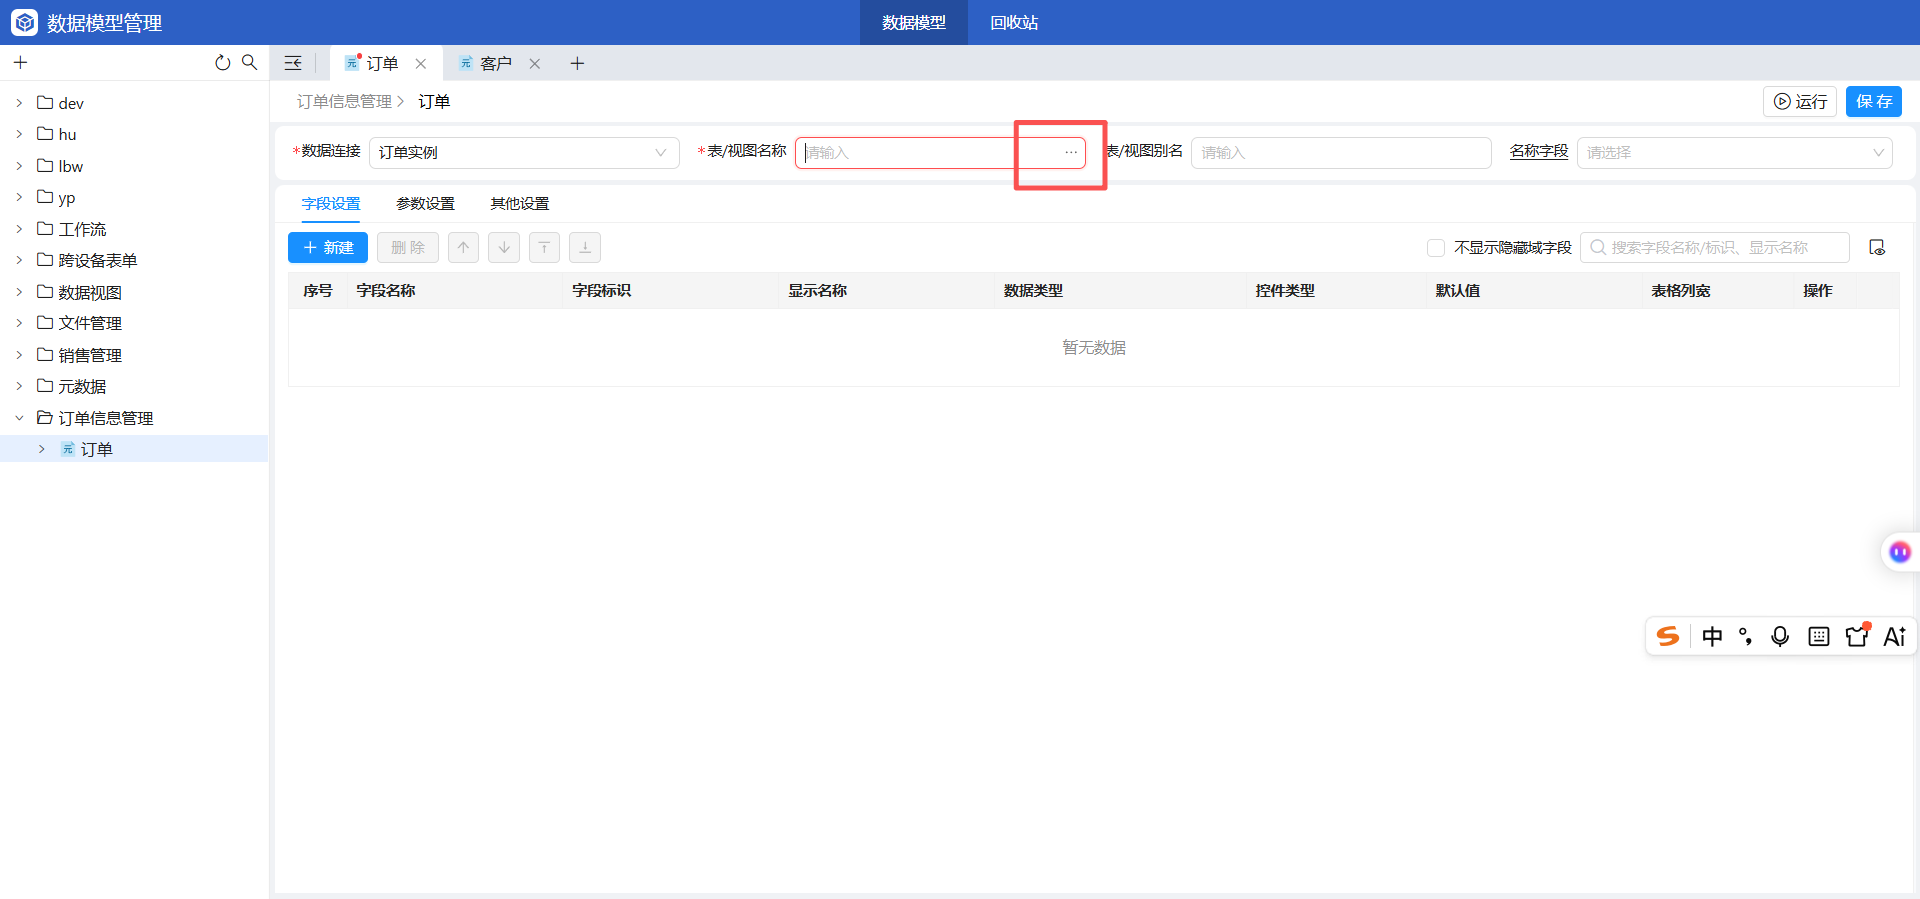Select the 参数设置 tab
This screenshot has height=899, width=1920.
(x=425, y=204)
